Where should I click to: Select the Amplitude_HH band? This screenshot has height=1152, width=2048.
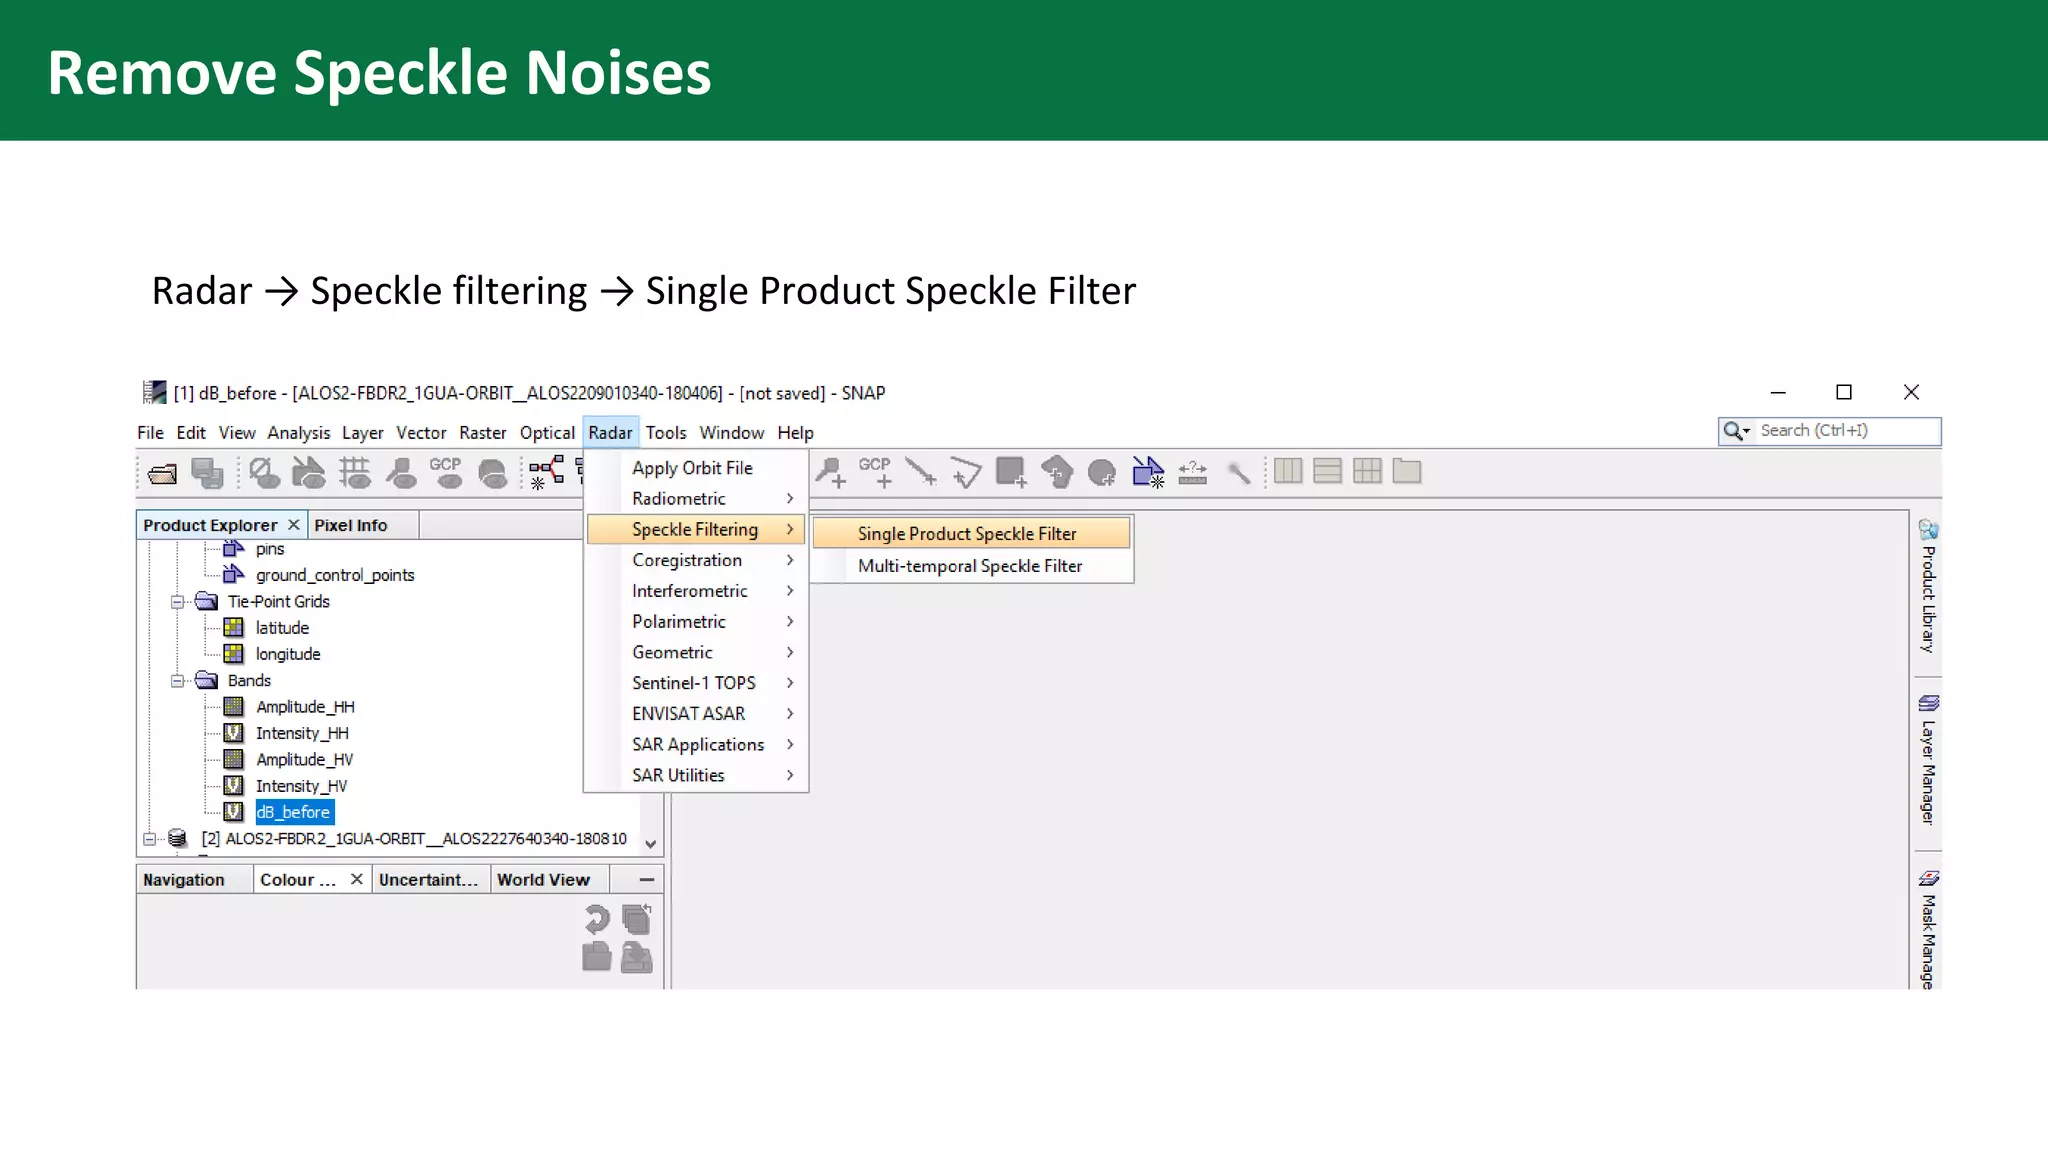pyautogui.click(x=305, y=707)
